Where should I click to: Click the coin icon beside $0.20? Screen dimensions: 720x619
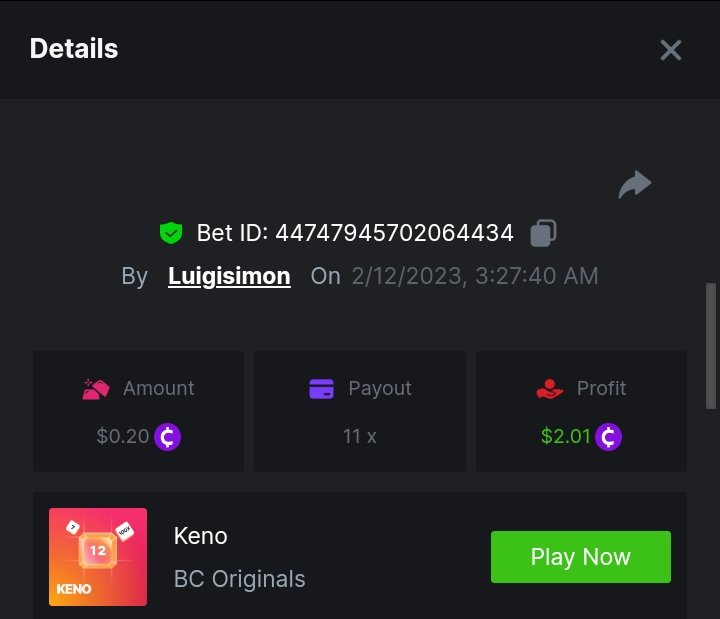[x=168, y=437]
